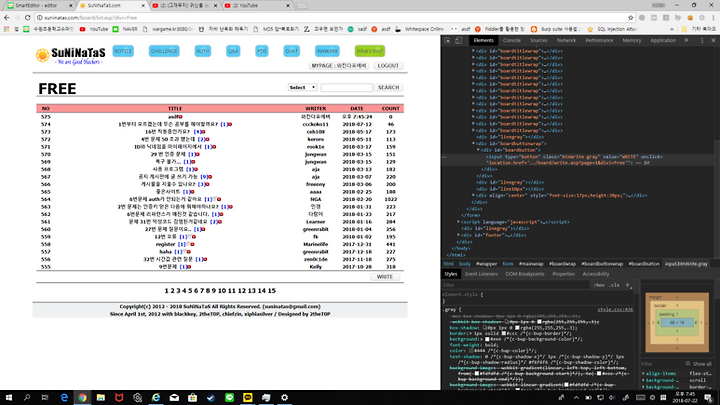Open the search Select dropdown
The height and width of the screenshot is (405, 720).
tap(302, 87)
